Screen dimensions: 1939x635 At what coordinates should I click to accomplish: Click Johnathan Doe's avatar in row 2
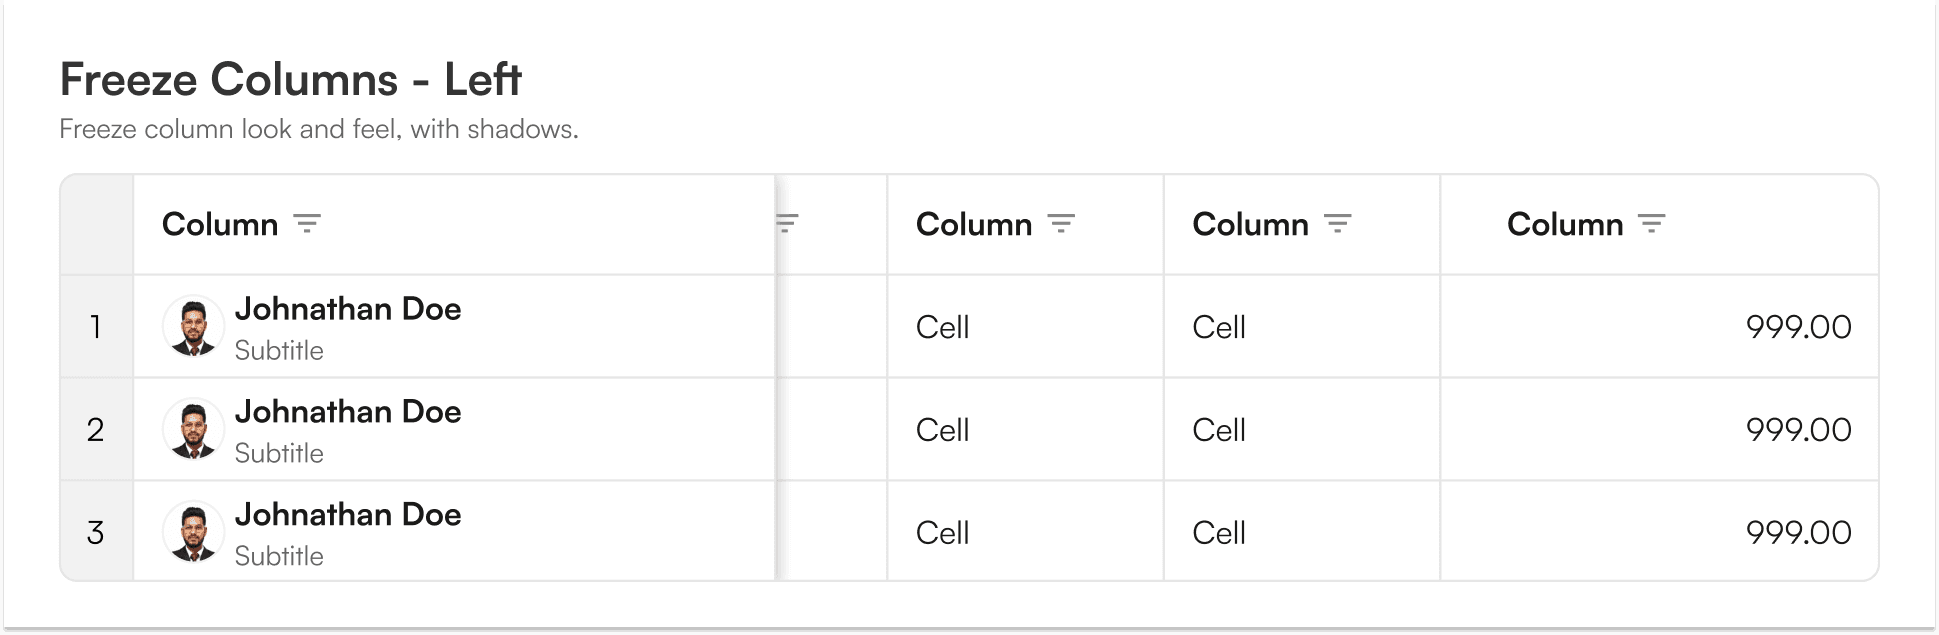193,430
